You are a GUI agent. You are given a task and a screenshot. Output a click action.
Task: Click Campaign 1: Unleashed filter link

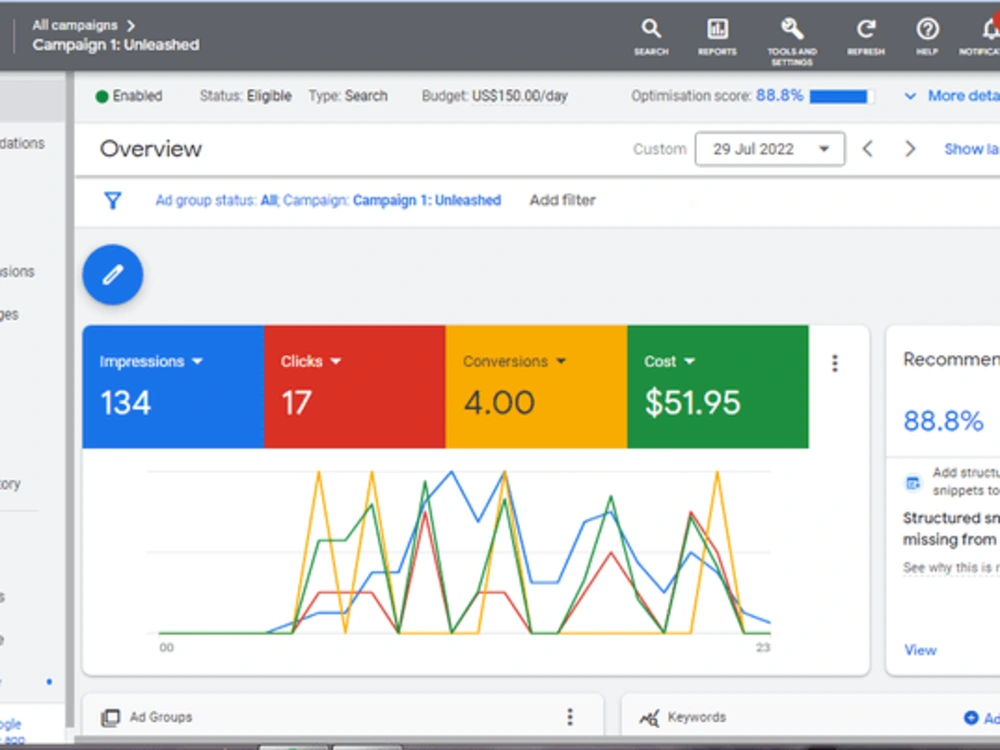[427, 200]
